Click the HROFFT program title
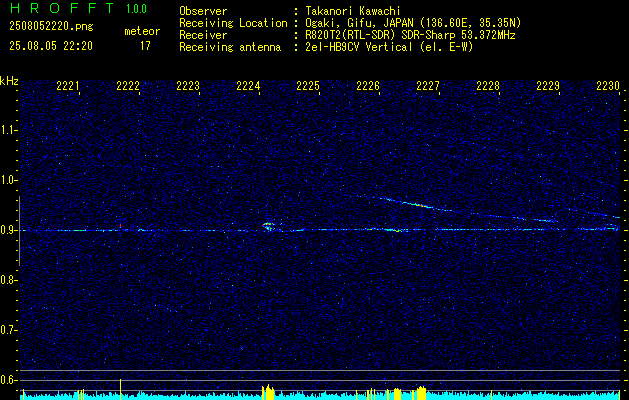Image resolution: width=629 pixels, height=400 pixels. pos(62,8)
